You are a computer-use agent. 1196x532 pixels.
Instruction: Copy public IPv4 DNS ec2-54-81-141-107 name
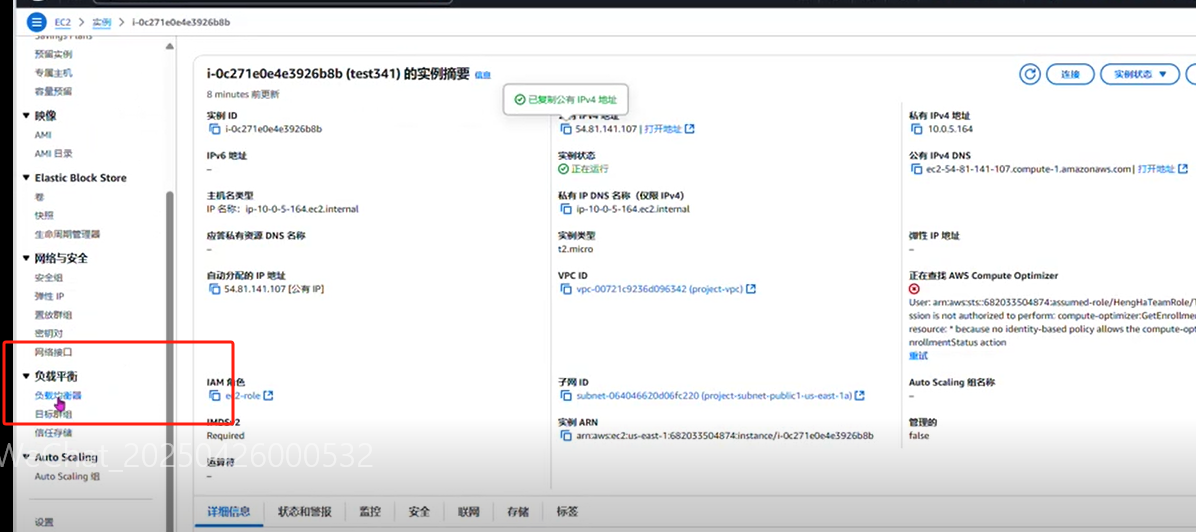coord(915,169)
